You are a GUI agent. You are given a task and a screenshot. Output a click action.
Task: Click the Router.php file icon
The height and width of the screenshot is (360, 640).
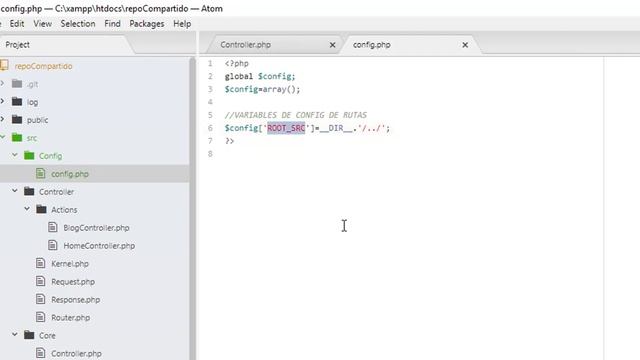tap(40, 317)
